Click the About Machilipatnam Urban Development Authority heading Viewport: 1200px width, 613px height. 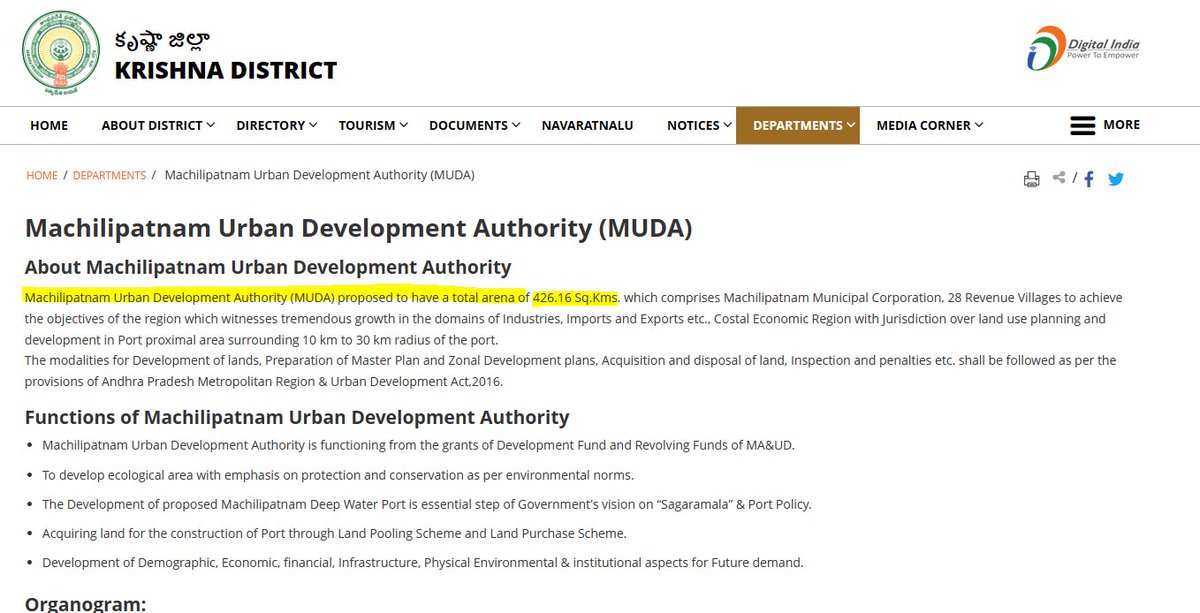[268, 267]
